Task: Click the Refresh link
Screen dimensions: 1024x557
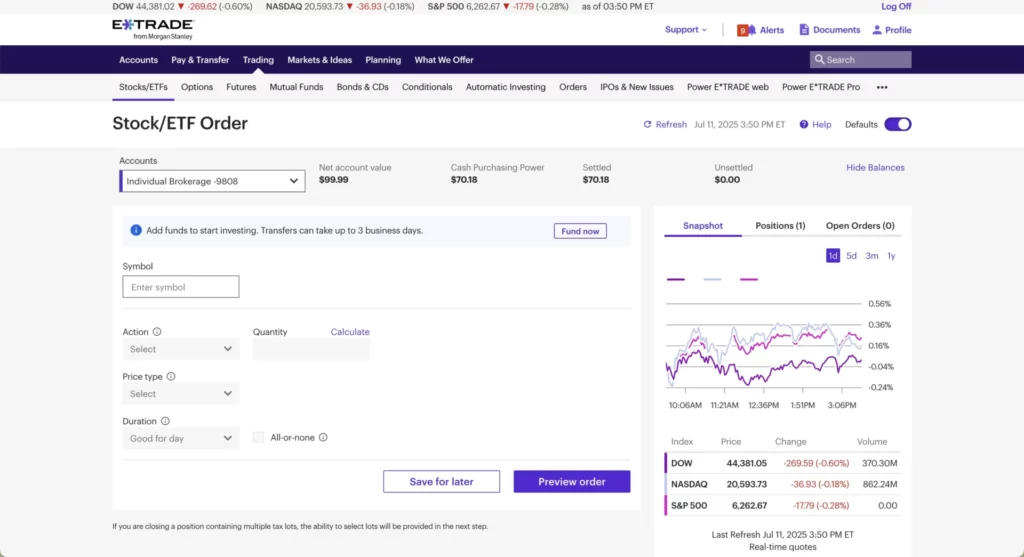Action: (x=671, y=124)
